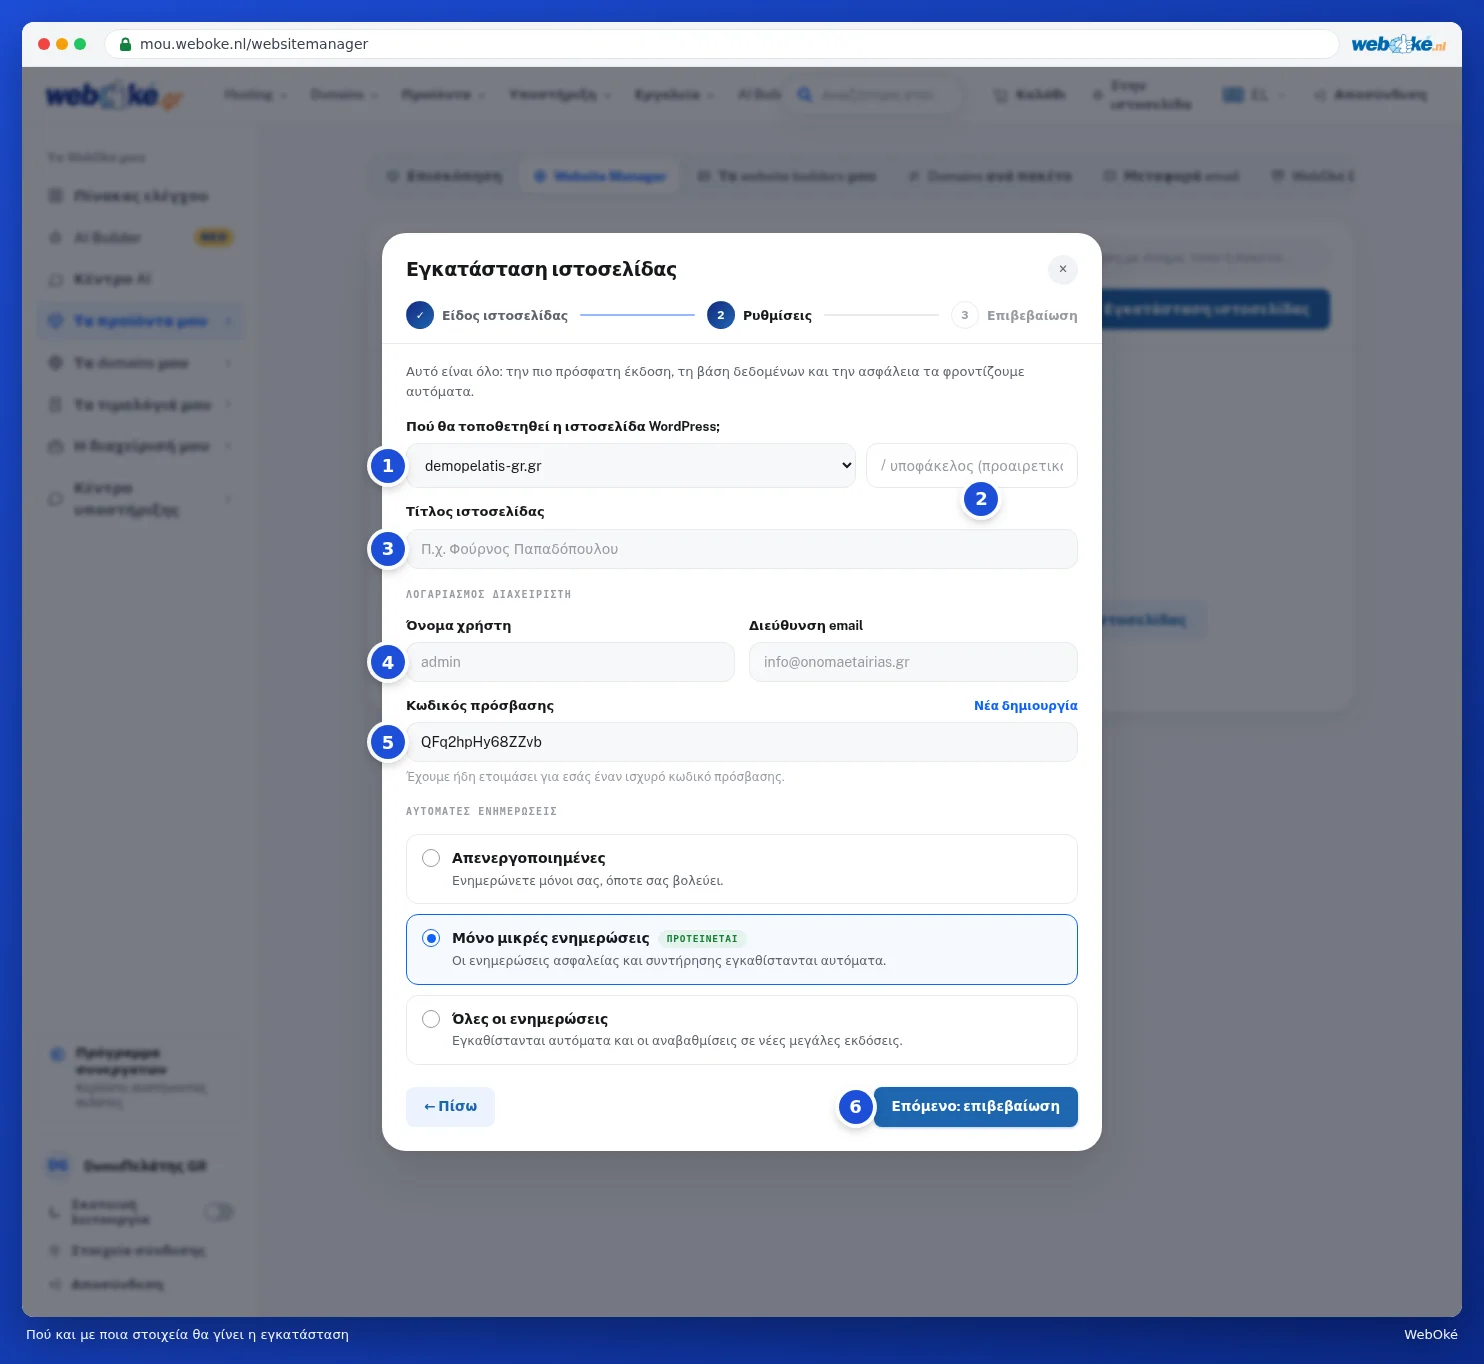Click the Όνομα χρήστη admin field
1484x1364 pixels.
570,662
